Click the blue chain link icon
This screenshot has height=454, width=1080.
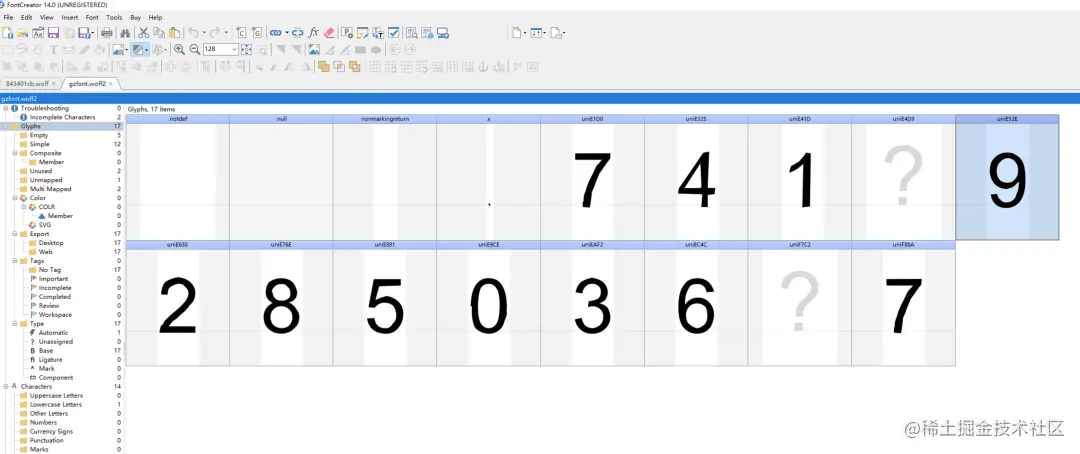(276, 32)
